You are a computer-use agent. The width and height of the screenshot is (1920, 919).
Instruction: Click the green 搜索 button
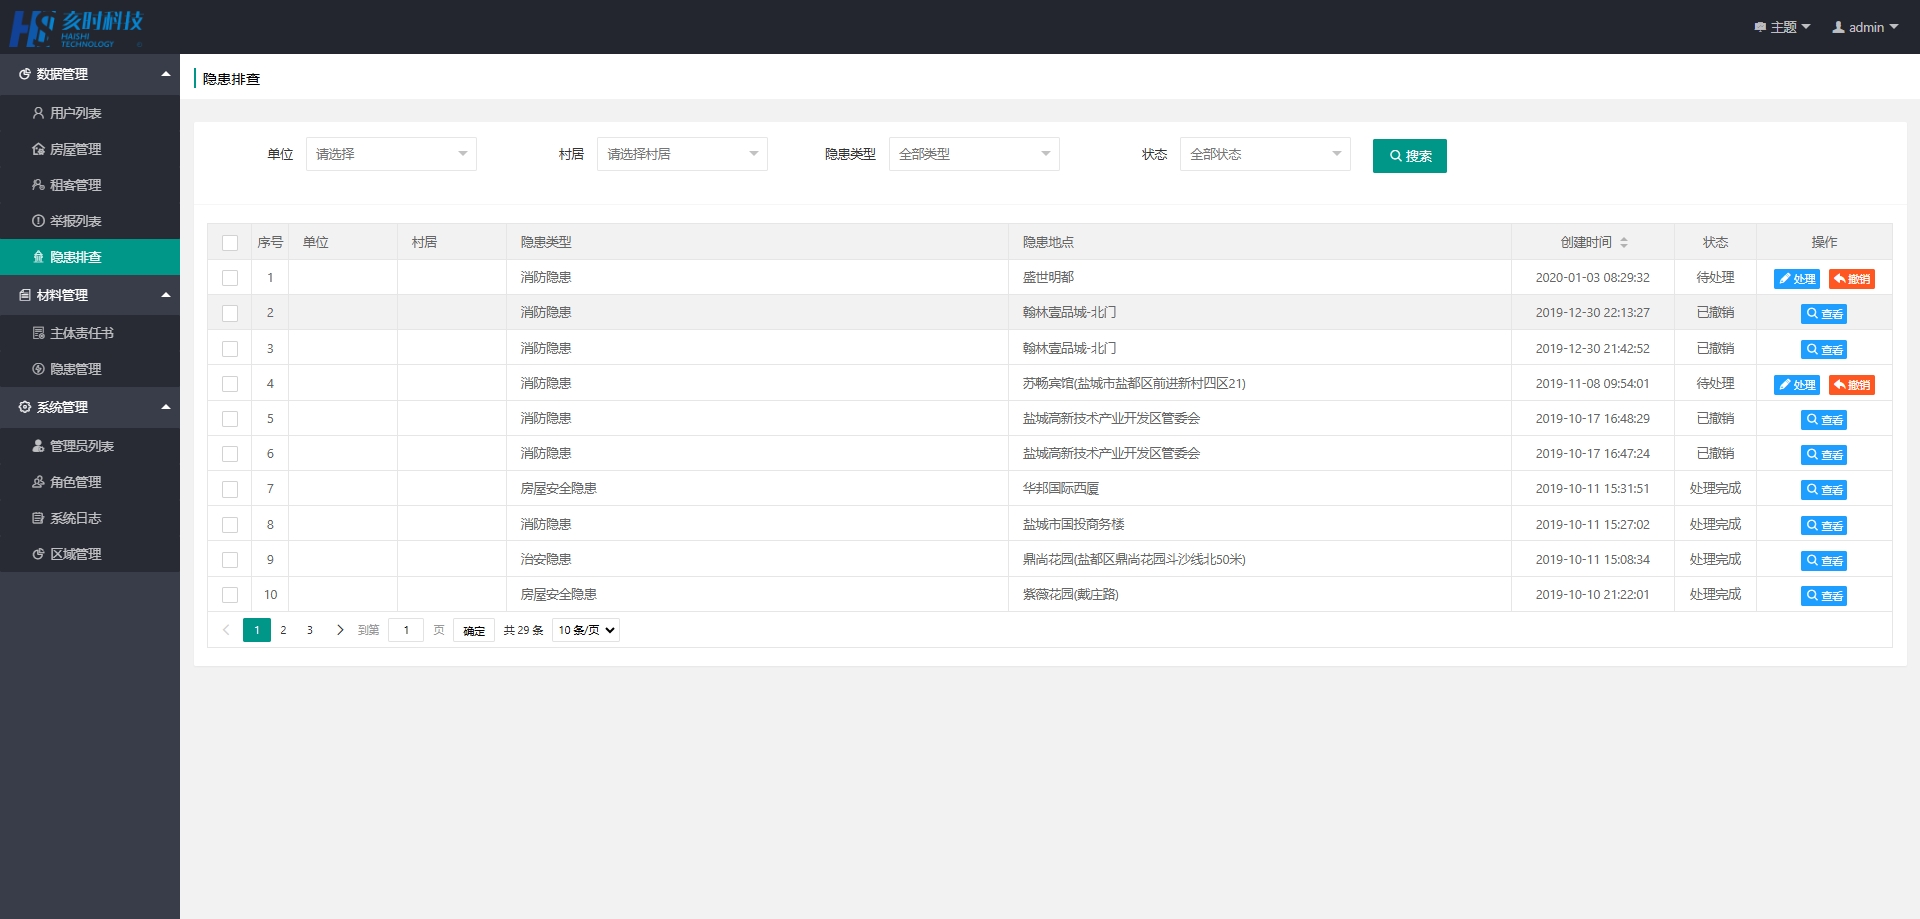click(1409, 156)
